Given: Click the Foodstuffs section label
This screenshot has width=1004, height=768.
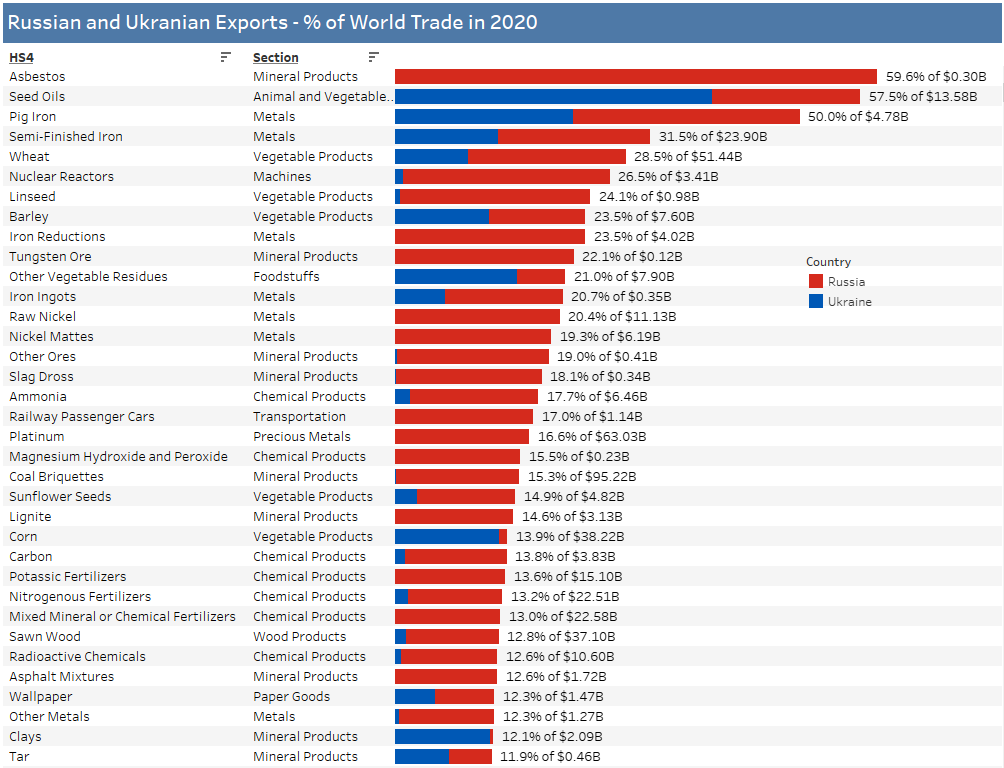Looking at the screenshot, I should 286,276.
